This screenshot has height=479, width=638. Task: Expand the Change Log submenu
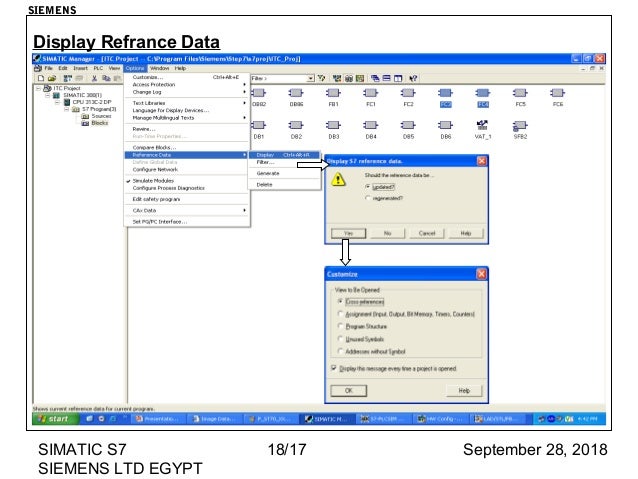(187, 92)
